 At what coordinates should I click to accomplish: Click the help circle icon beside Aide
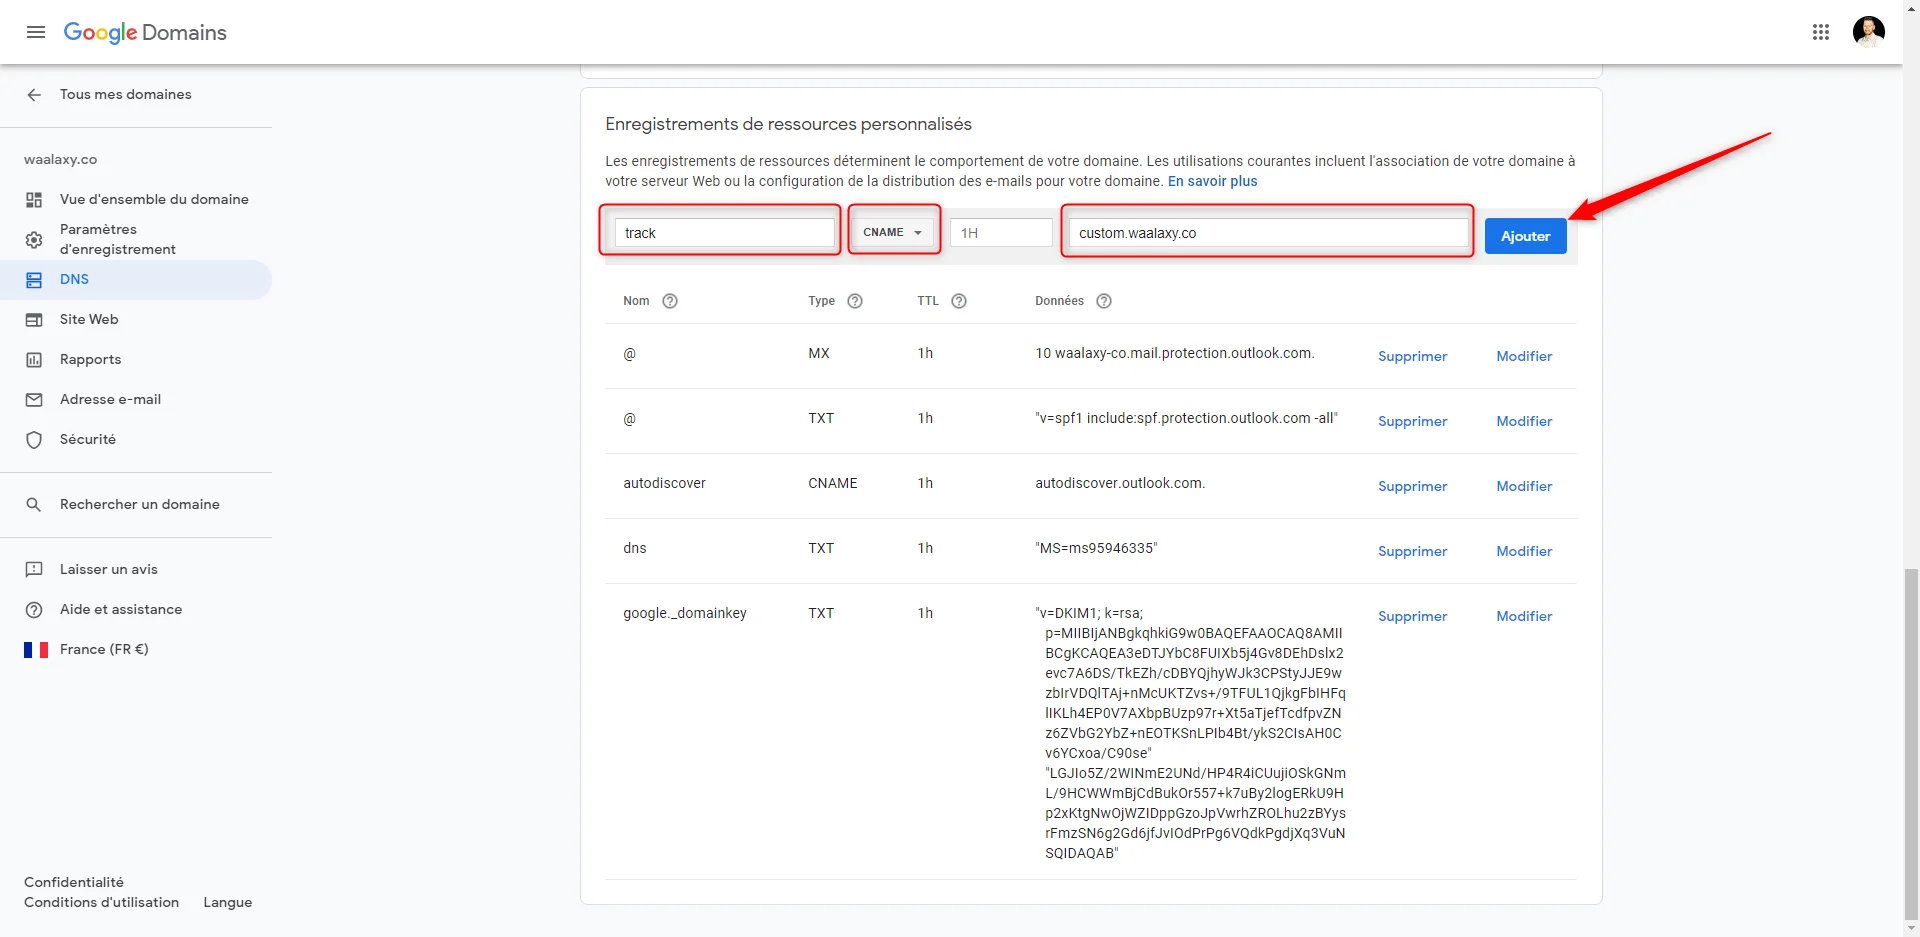pyautogui.click(x=34, y=610)
